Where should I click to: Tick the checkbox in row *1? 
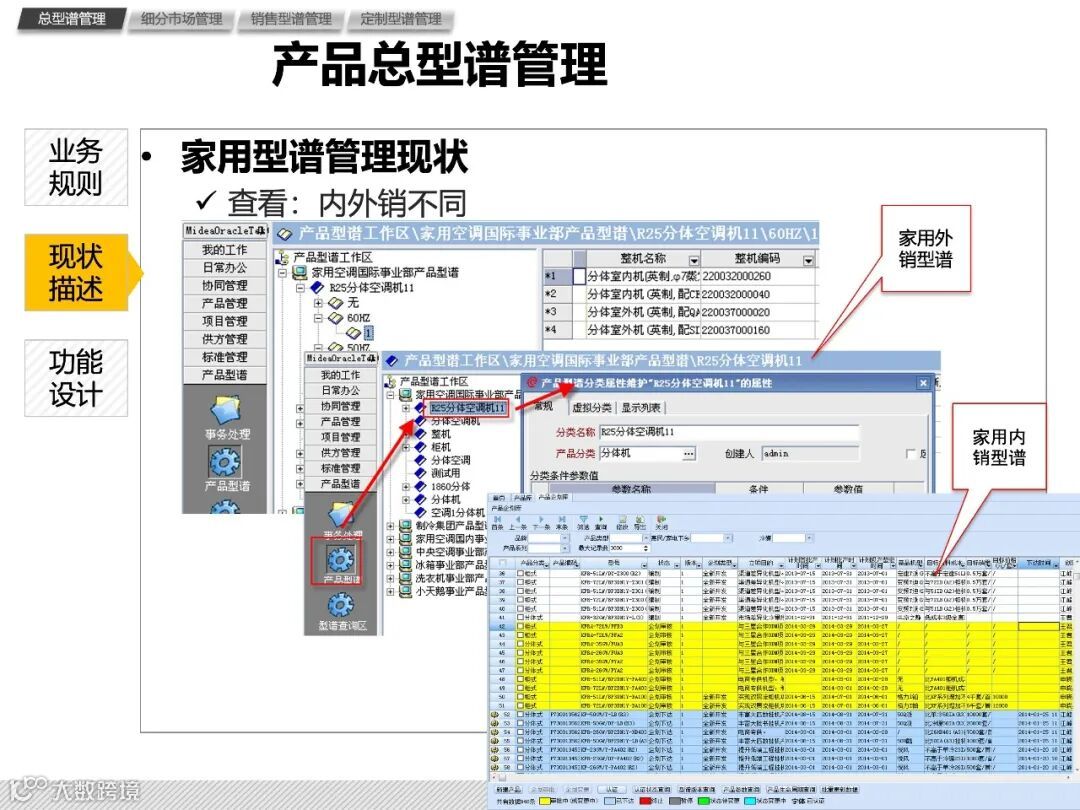[580, 276]
